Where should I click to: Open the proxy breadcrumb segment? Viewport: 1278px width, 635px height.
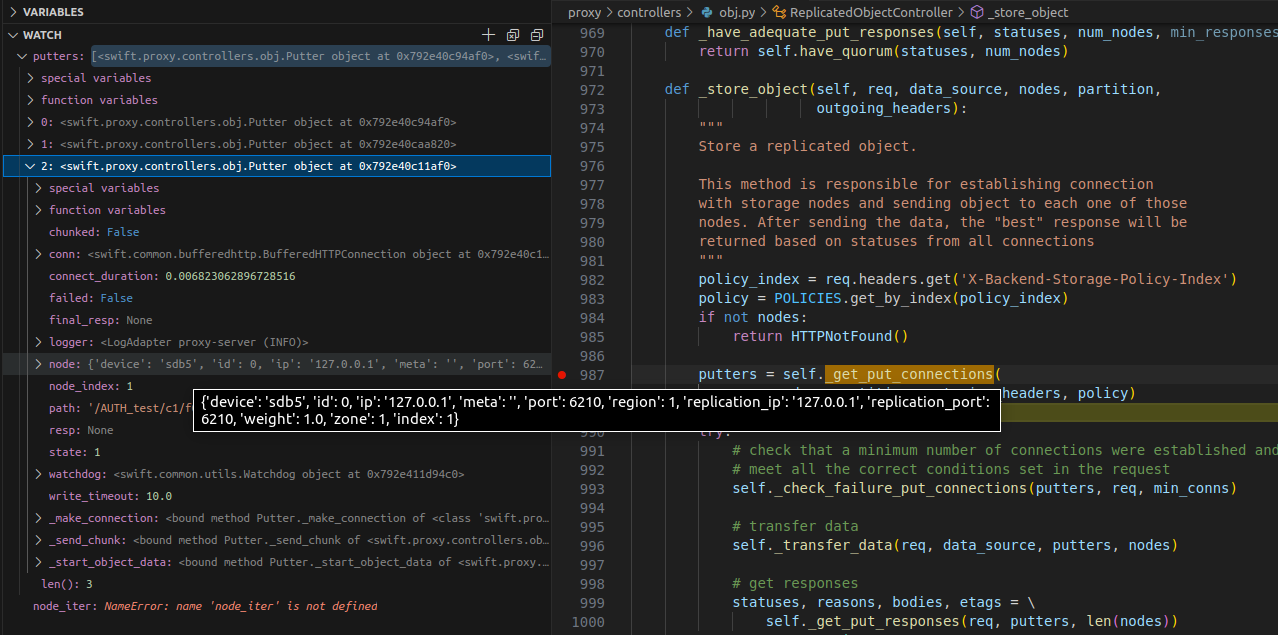pos(585,12)
